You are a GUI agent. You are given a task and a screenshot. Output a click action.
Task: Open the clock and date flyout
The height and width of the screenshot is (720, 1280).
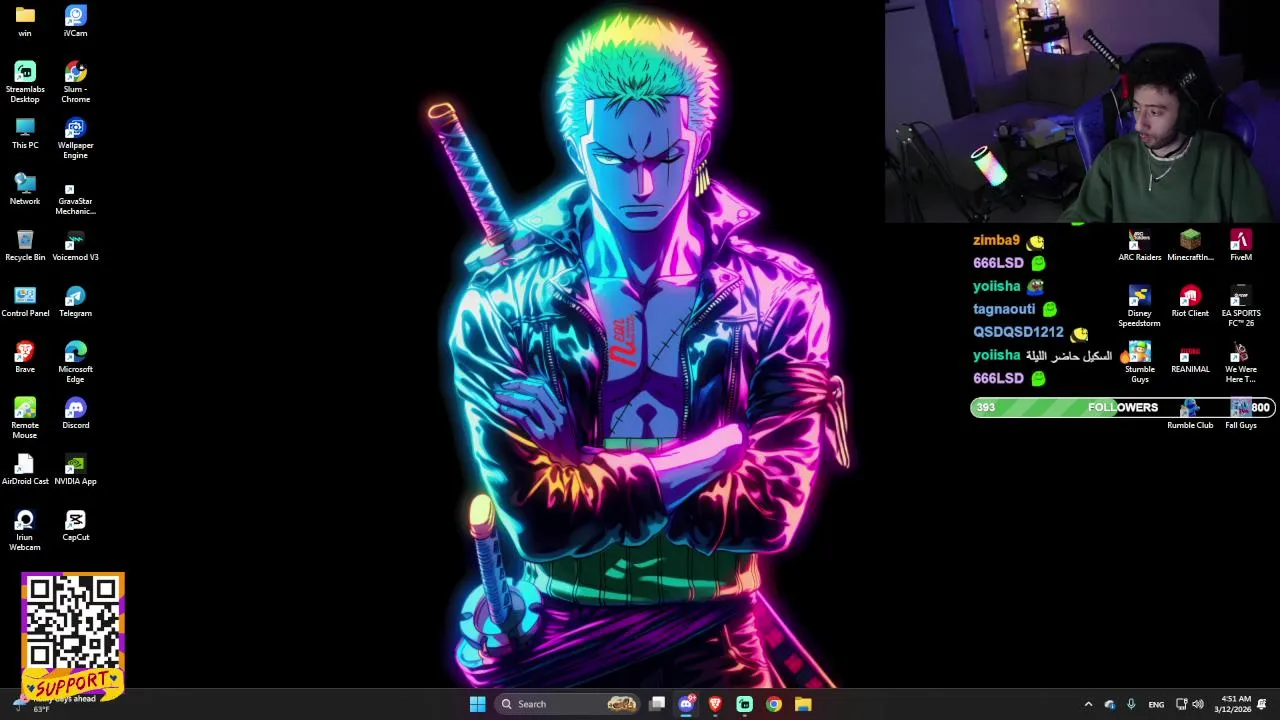tap(1232, 704)
